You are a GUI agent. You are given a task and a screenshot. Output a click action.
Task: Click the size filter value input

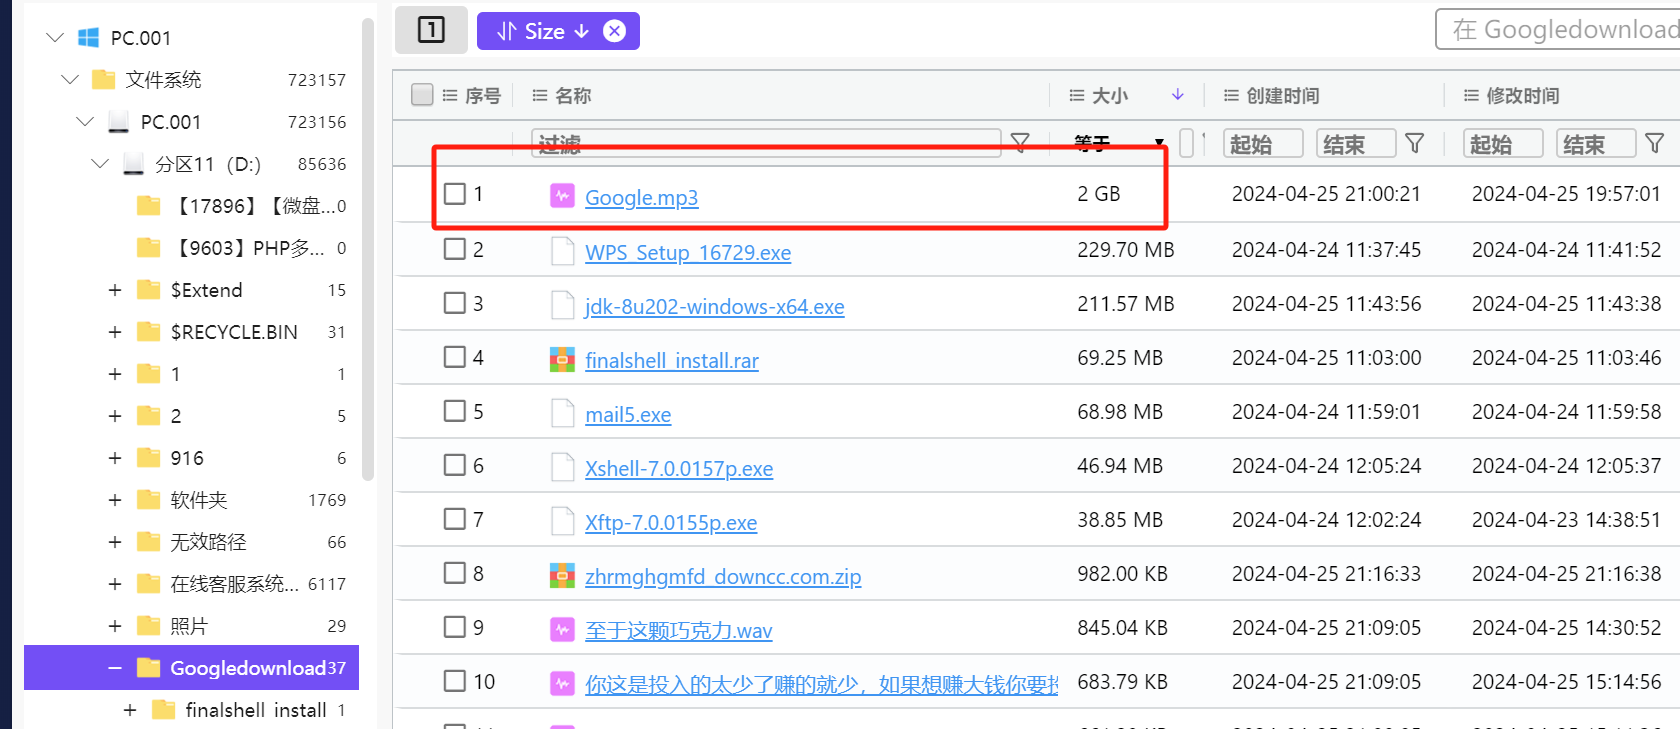click(x=1187, y=143)
